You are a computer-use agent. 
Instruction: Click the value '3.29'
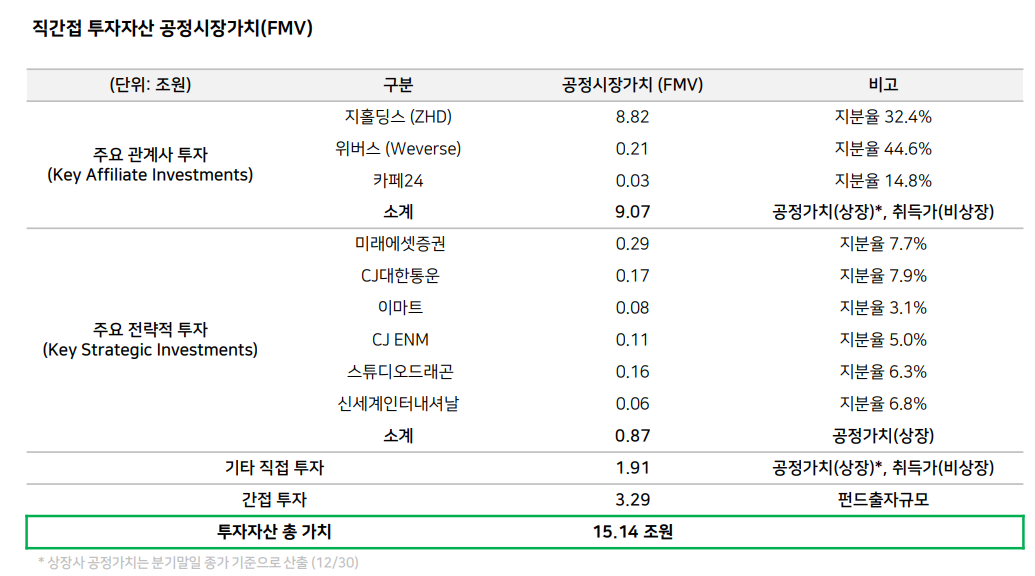pyautogui.click(x=632, y=499)
